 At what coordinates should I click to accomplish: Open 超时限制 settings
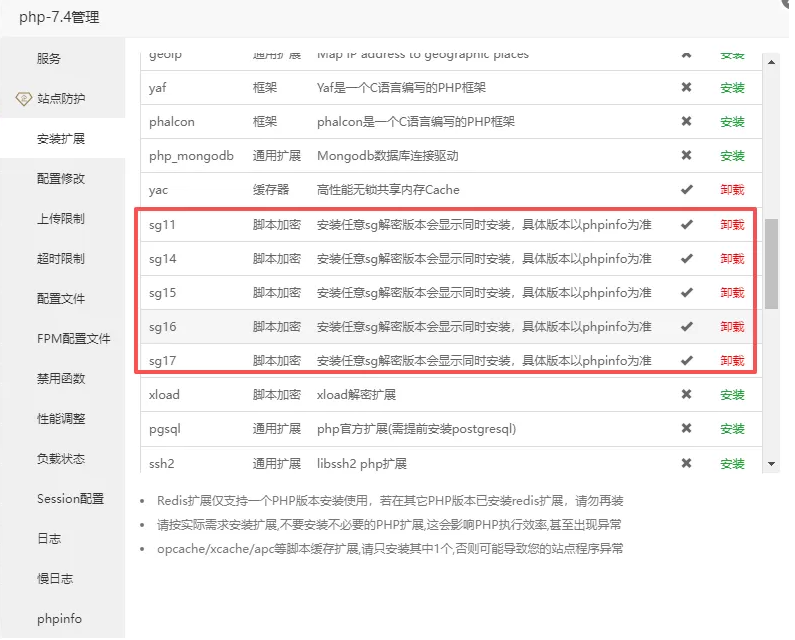click(61, 259)
